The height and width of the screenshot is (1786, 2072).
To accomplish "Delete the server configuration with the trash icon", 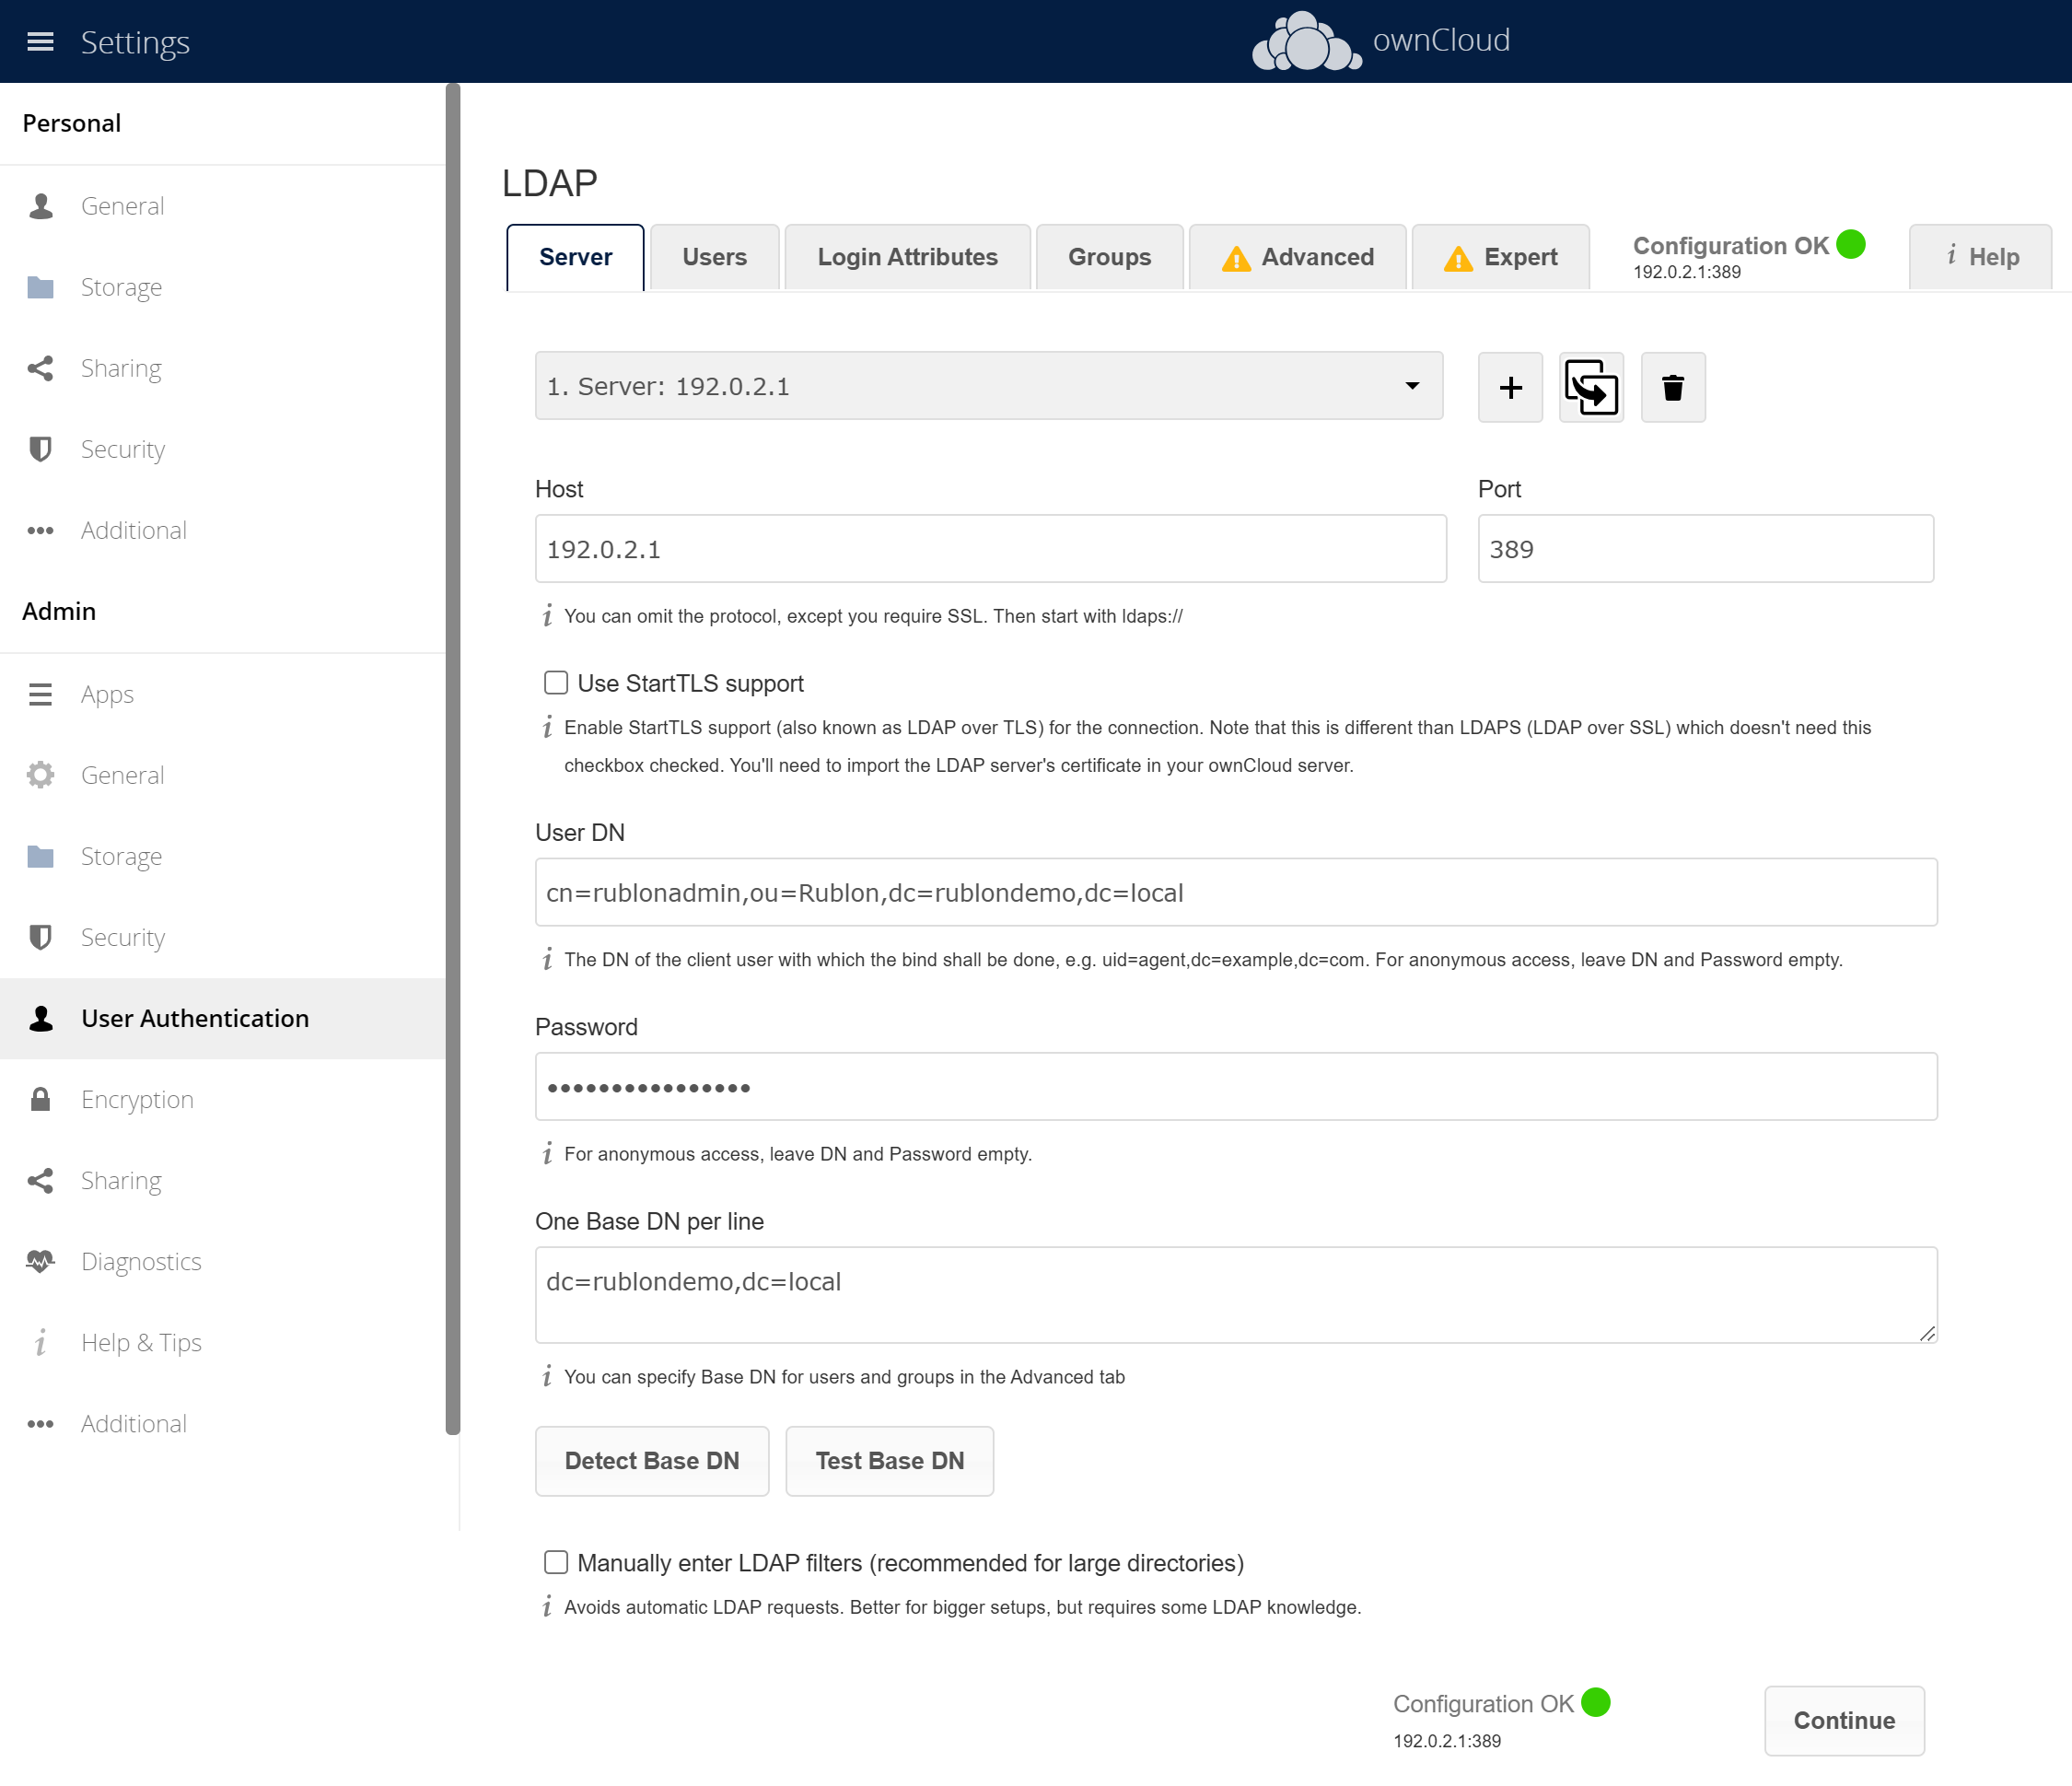I will (1673, 387).
